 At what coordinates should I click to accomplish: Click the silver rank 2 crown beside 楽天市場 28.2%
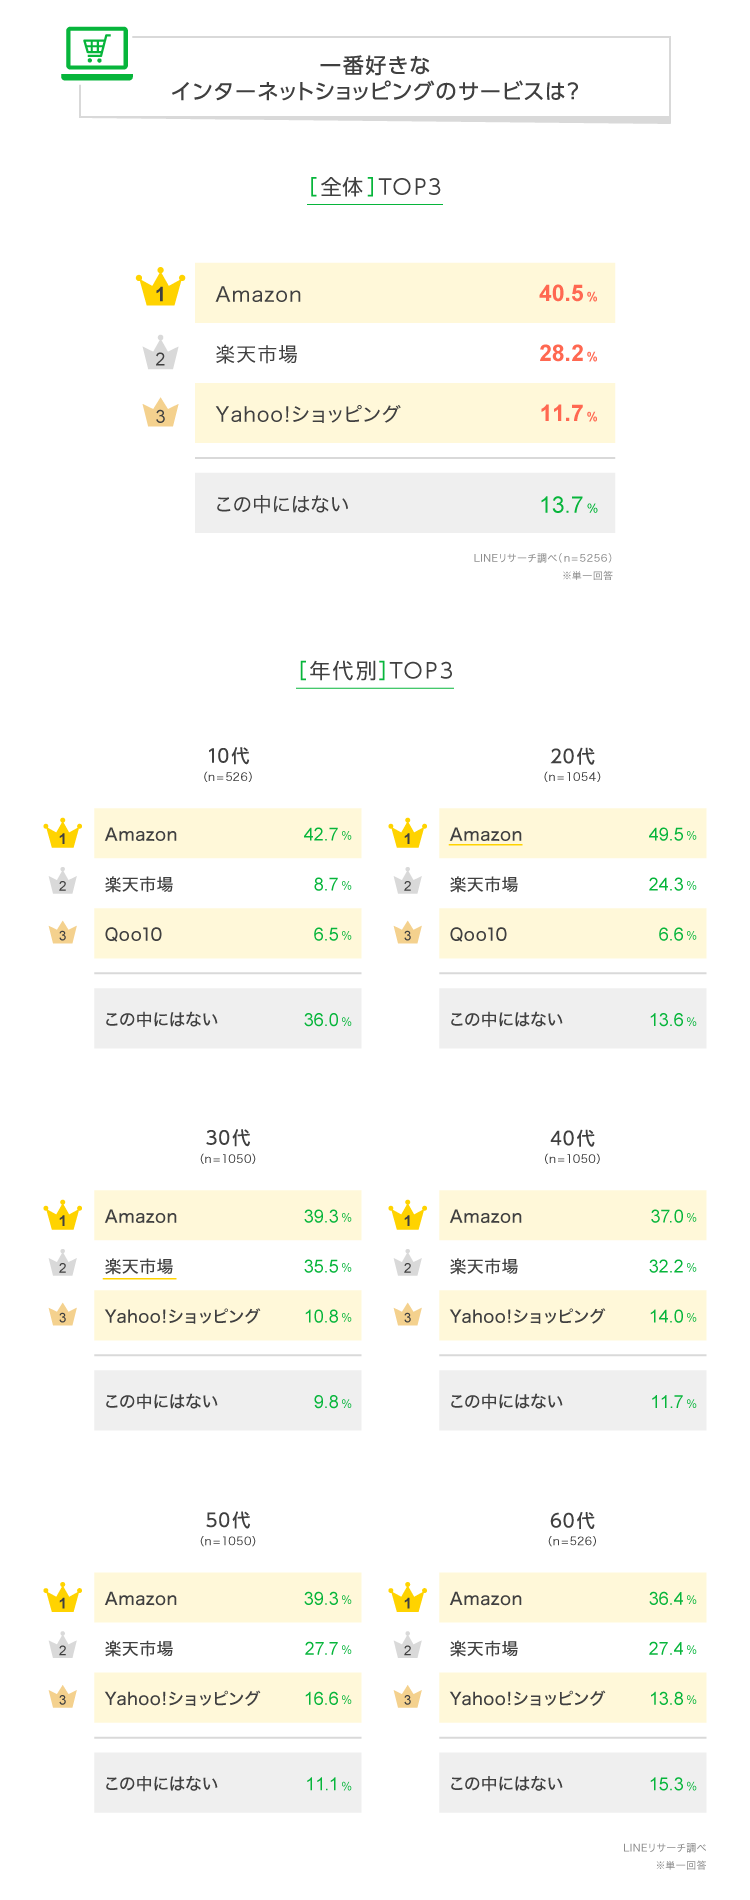coord(161,353)
